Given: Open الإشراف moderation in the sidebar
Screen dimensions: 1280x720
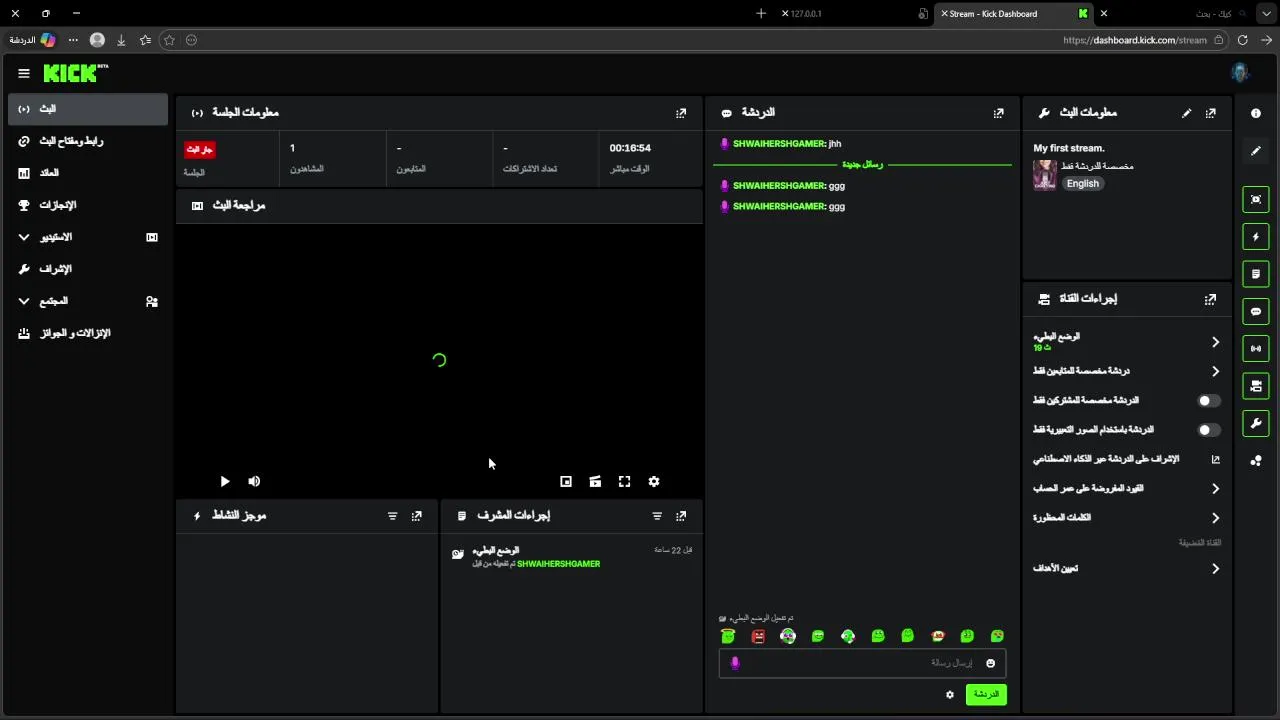Looking at the screenshot, I should point(88,269).
